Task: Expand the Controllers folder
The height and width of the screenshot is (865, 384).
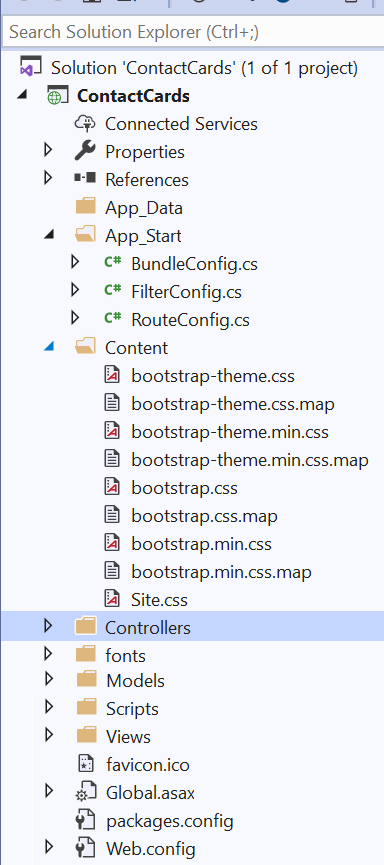Action: click(49, 627)
